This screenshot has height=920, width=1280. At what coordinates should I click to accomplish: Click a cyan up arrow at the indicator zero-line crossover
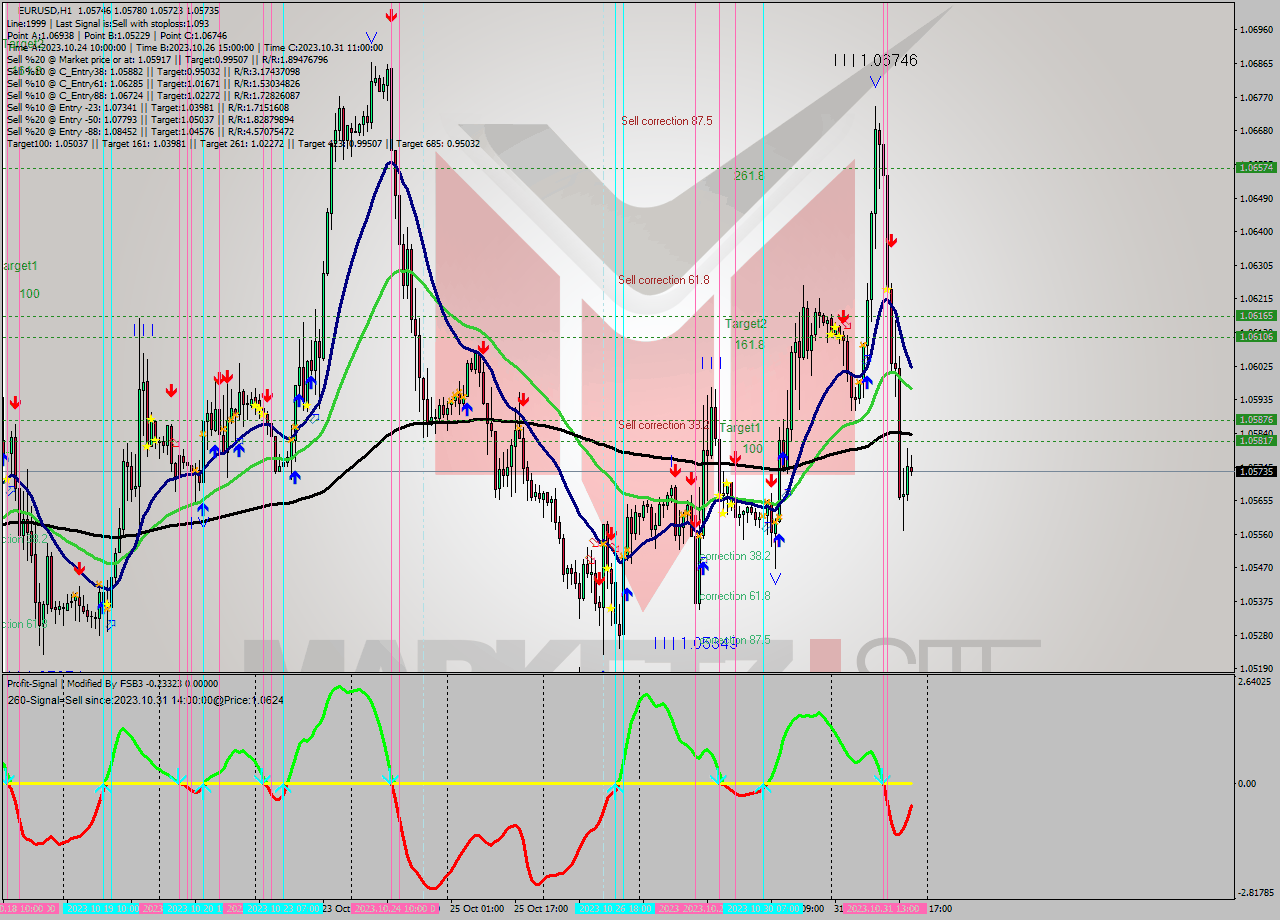[x=104, y=789]
